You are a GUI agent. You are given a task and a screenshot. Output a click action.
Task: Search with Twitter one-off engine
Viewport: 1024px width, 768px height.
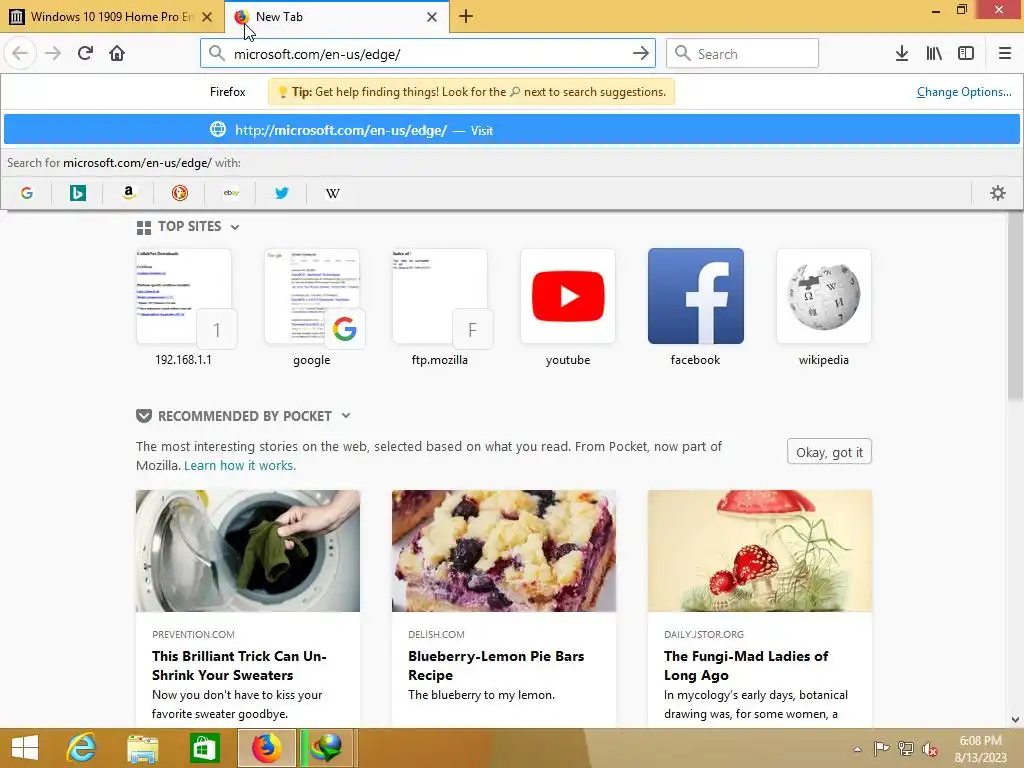pyautogui.click(x=281, y=193)
